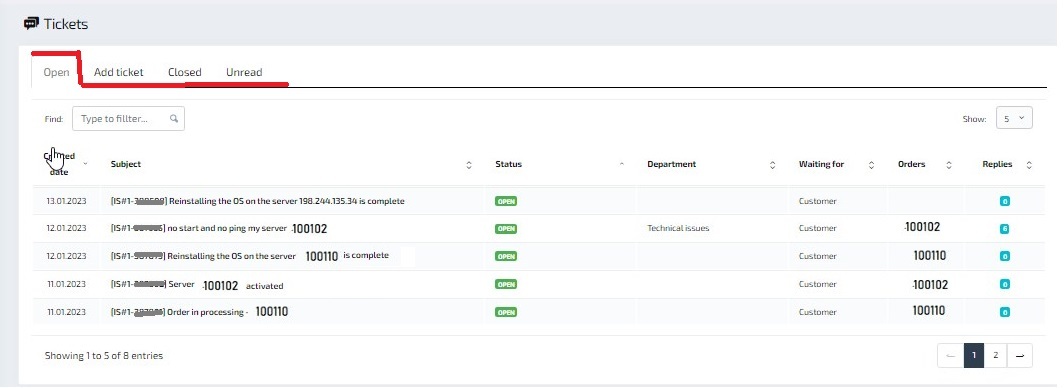
Task: Open ticket 'no start and no ping my server'
Action: coord(218,229)
